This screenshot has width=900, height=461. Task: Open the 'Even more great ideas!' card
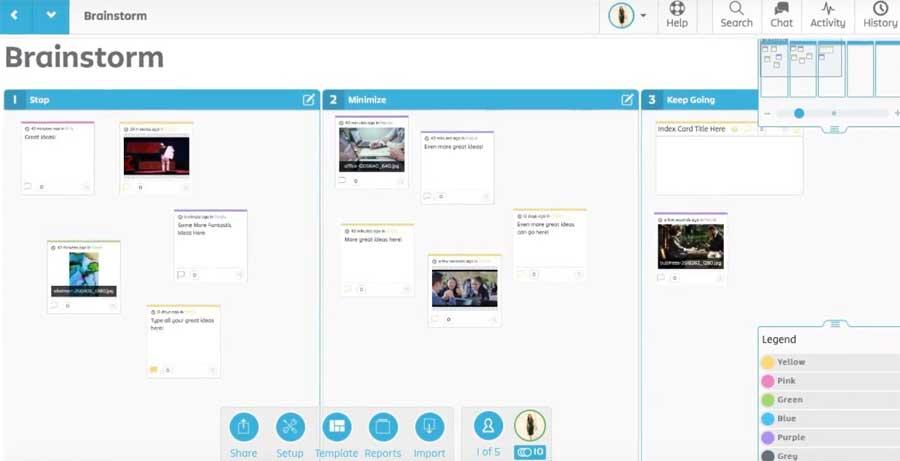point(457,168)
